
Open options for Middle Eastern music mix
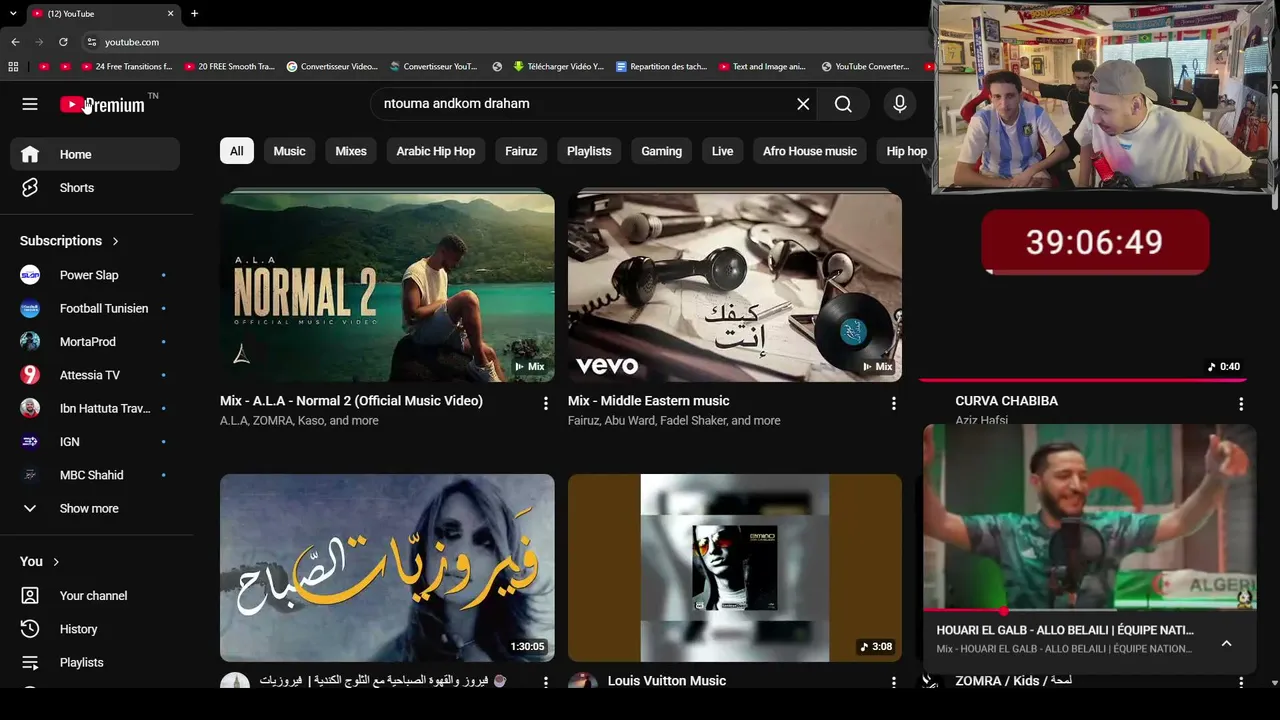pos(893,403)
